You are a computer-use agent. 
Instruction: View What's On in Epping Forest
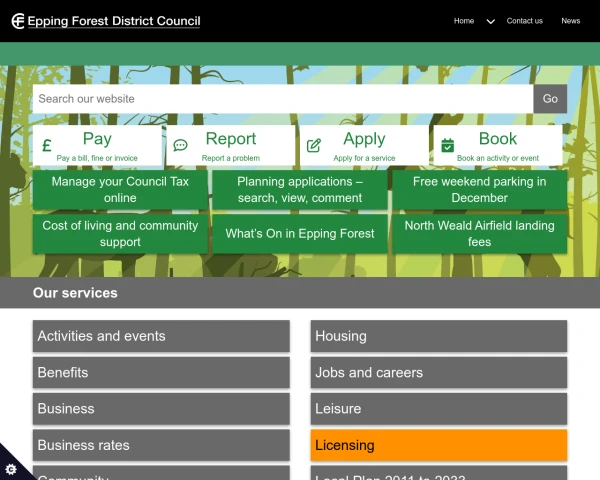tap(300, 234)
